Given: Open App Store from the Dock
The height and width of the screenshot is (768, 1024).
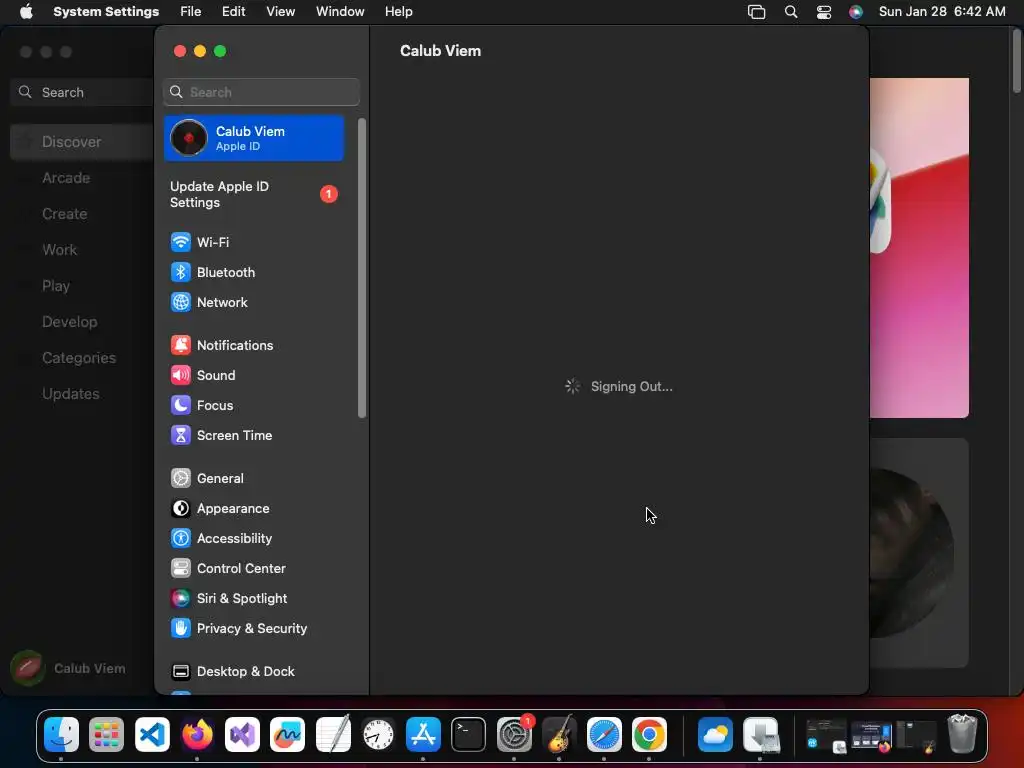Looking at the screenshot, I should pos(423,735).
